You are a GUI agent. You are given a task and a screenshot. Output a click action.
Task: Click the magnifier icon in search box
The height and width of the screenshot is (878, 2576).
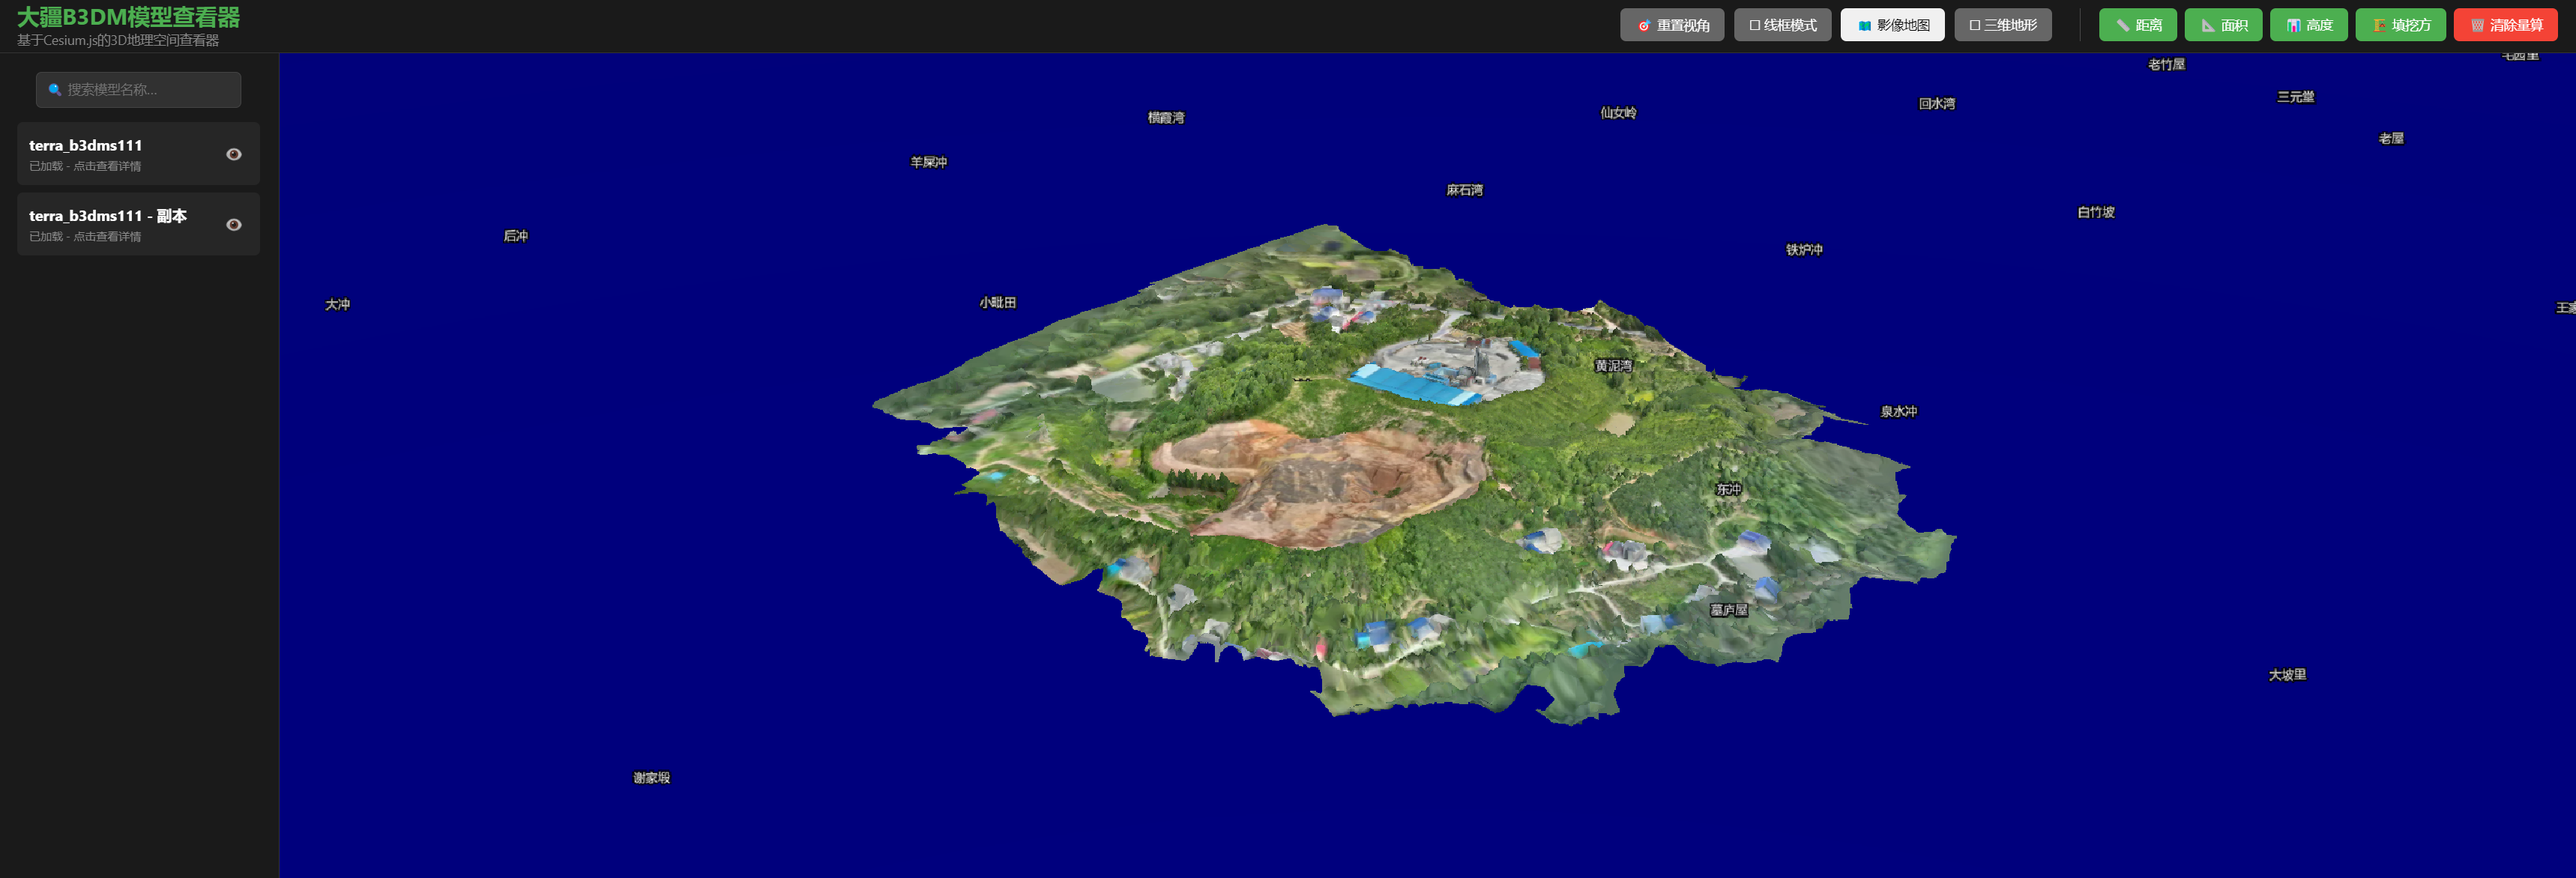coord(55,90)
